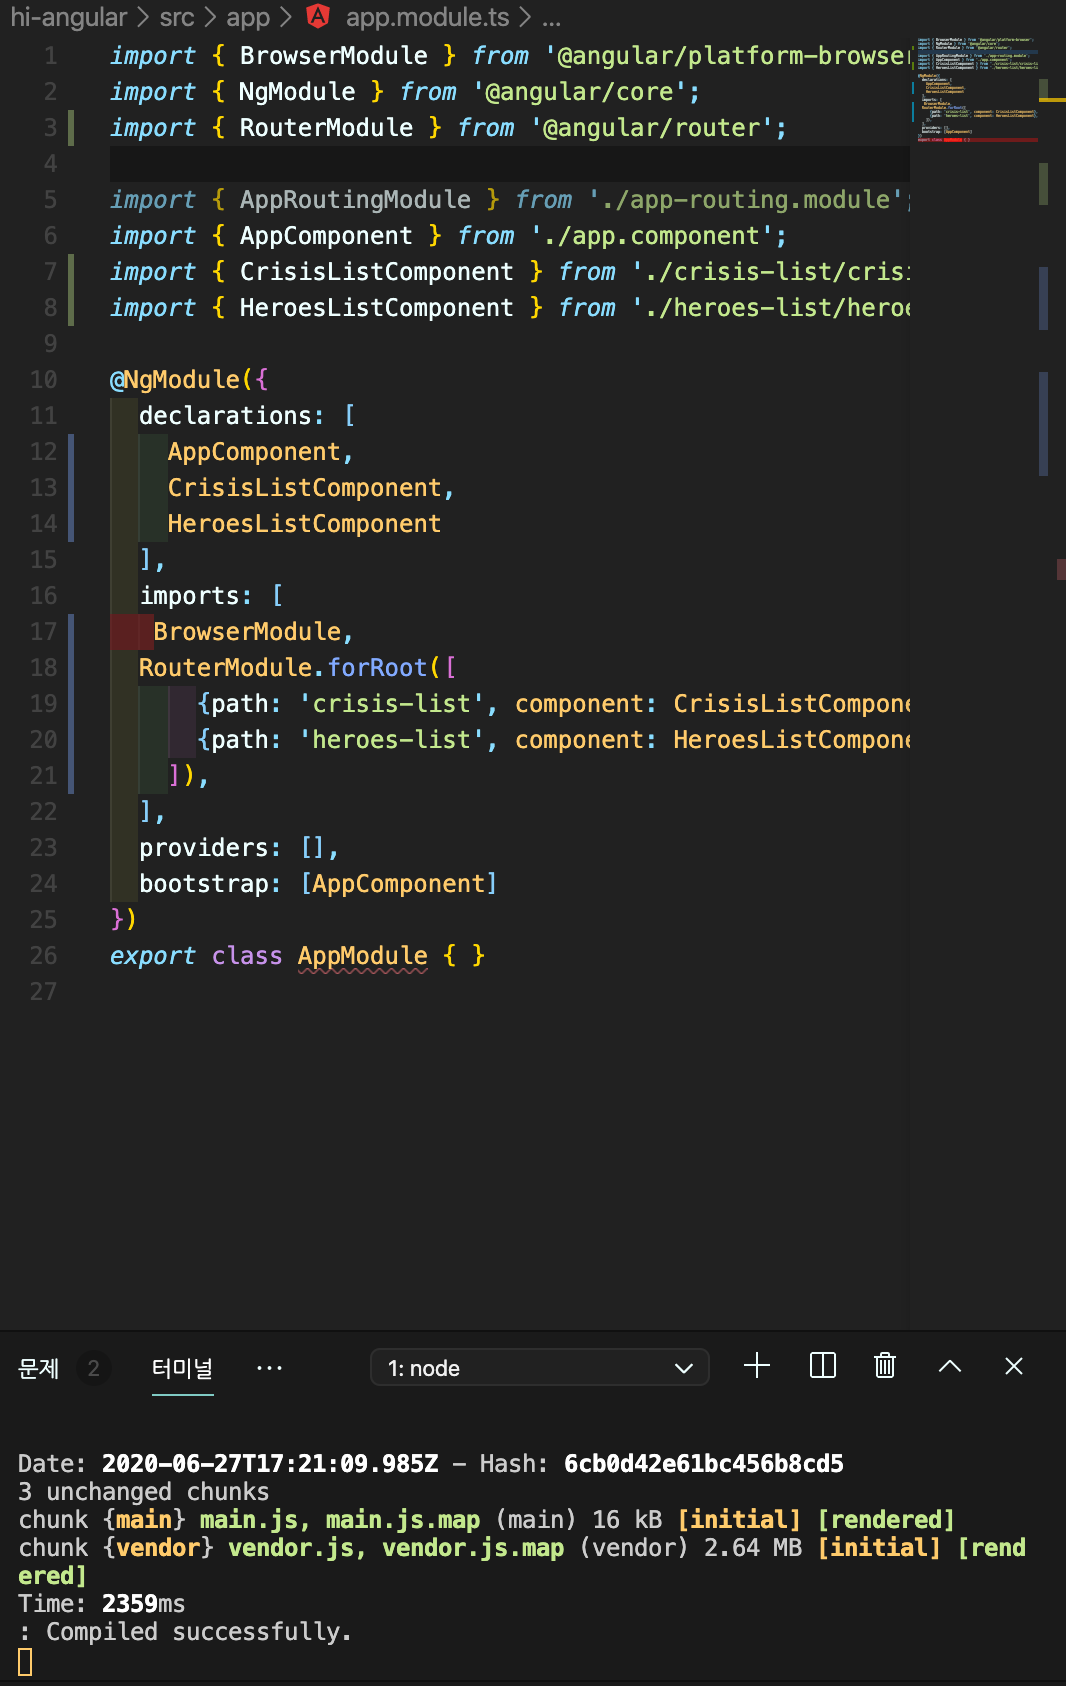Click 'NgModule' import name on line 2
1066x1686 pixels.
point(297,92)
